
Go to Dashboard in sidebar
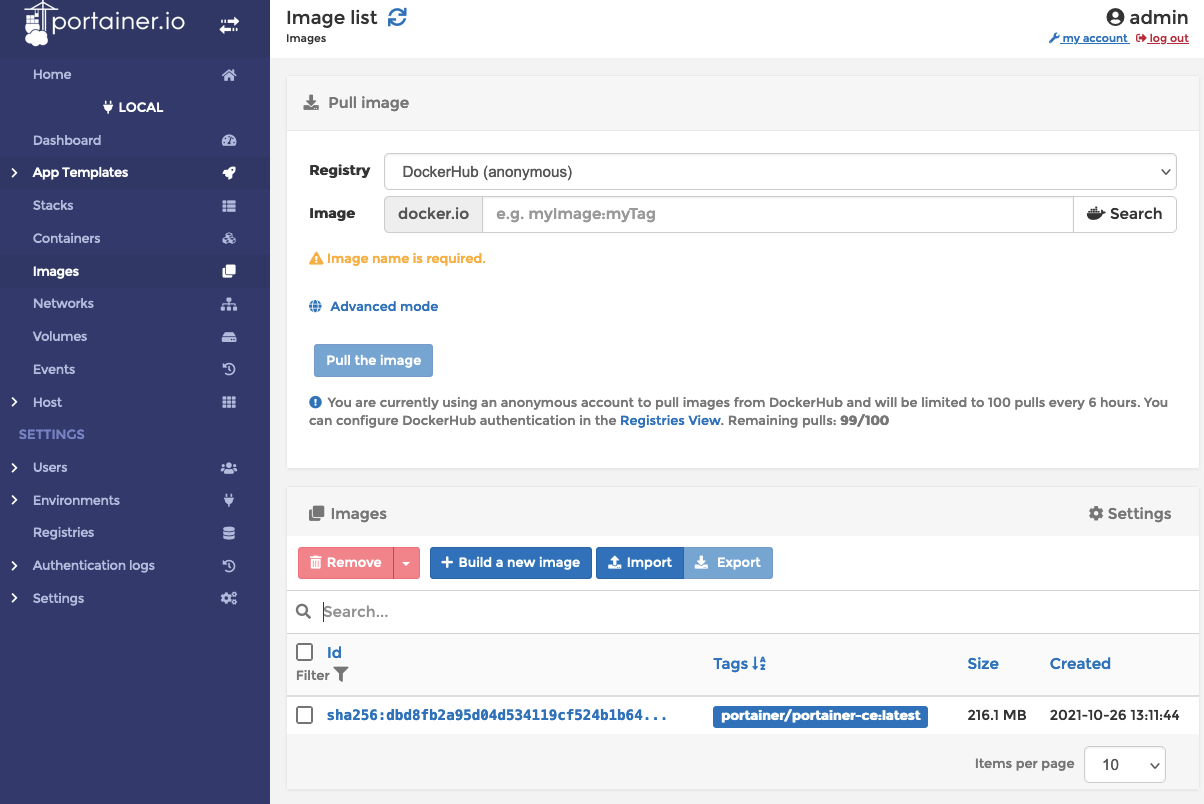coord(67,141)
